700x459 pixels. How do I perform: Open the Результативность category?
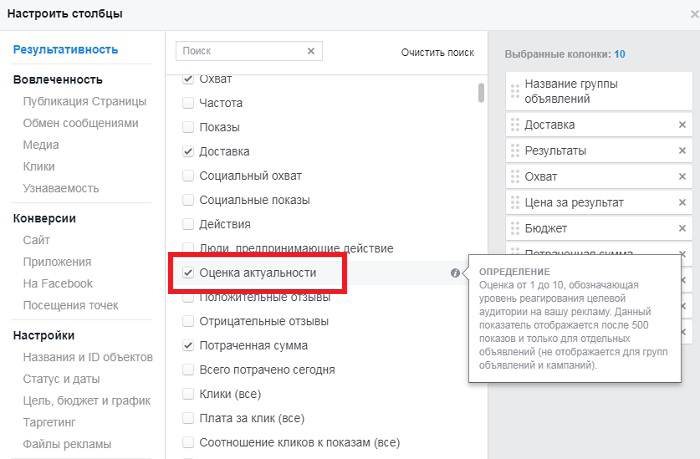[65, 50]
